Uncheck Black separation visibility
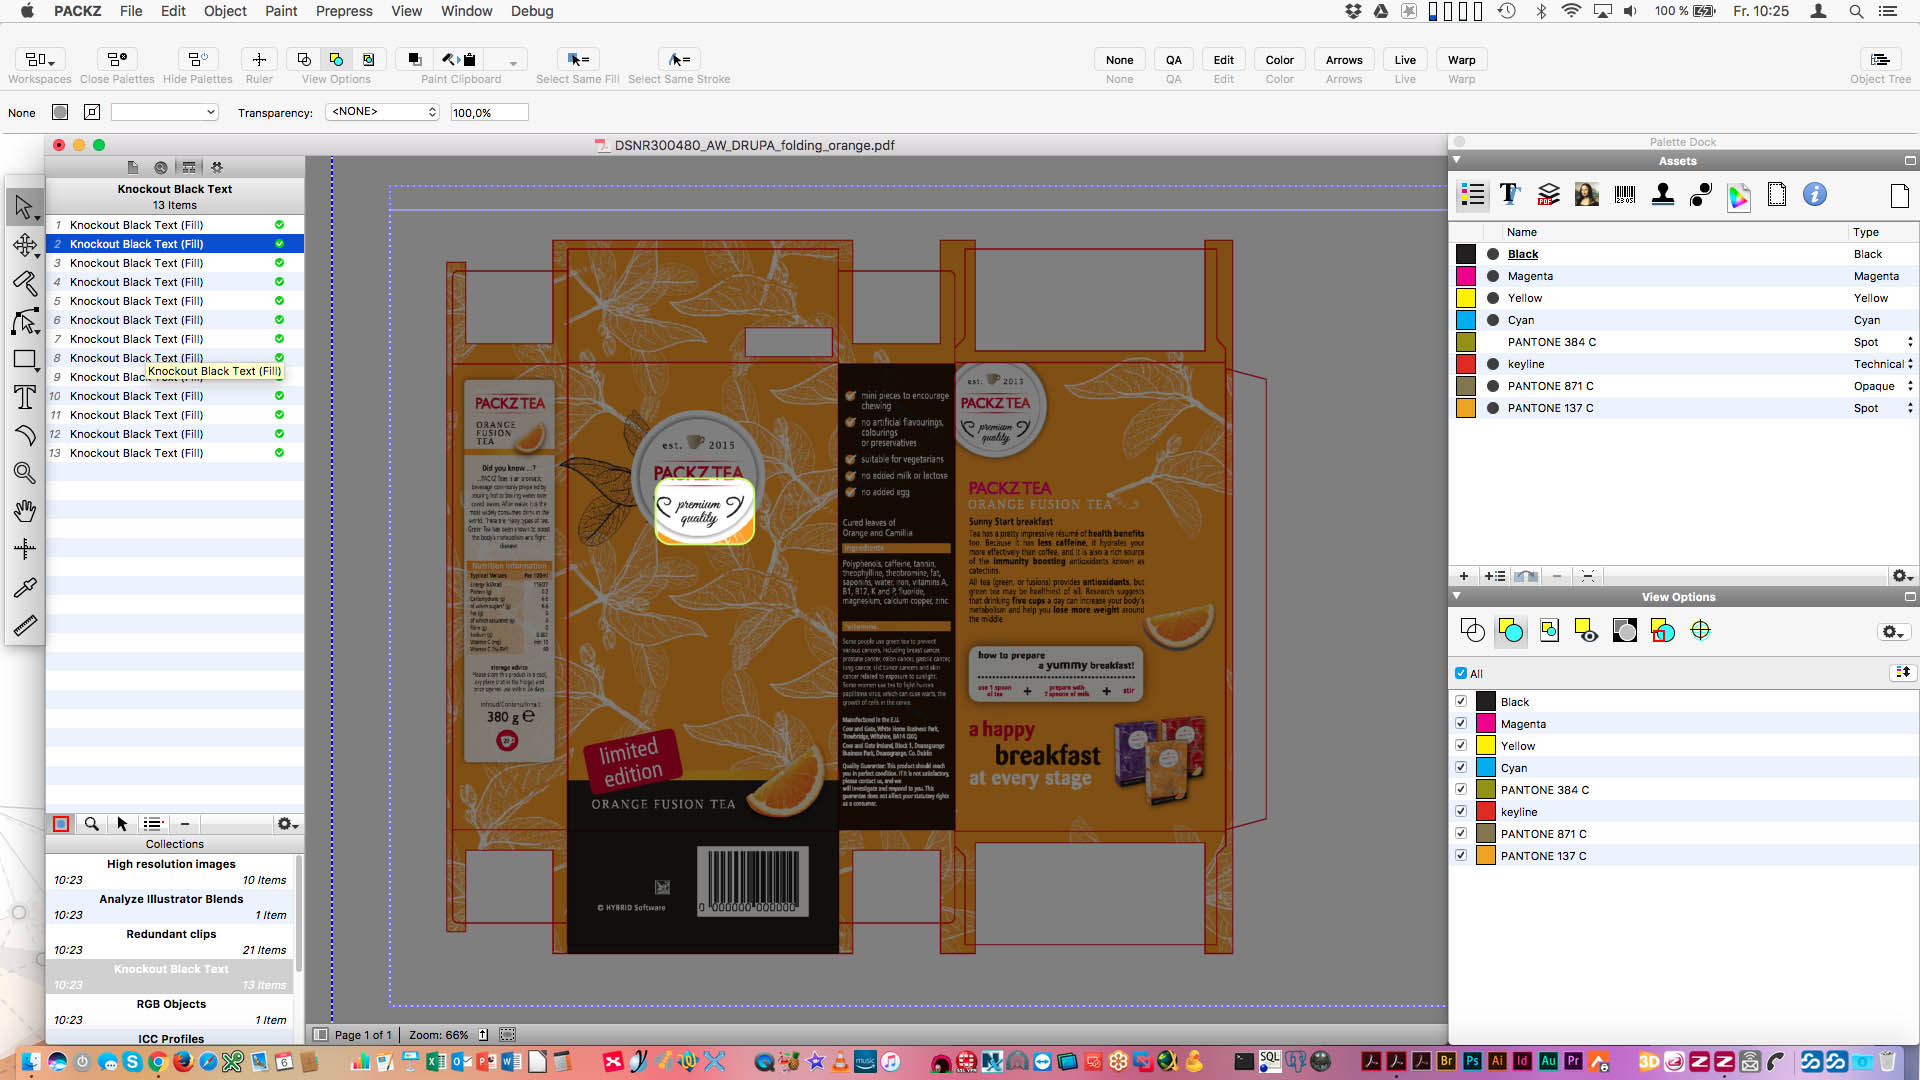This screenshot has width=1920, height=1080. [x=1461, y=701]
